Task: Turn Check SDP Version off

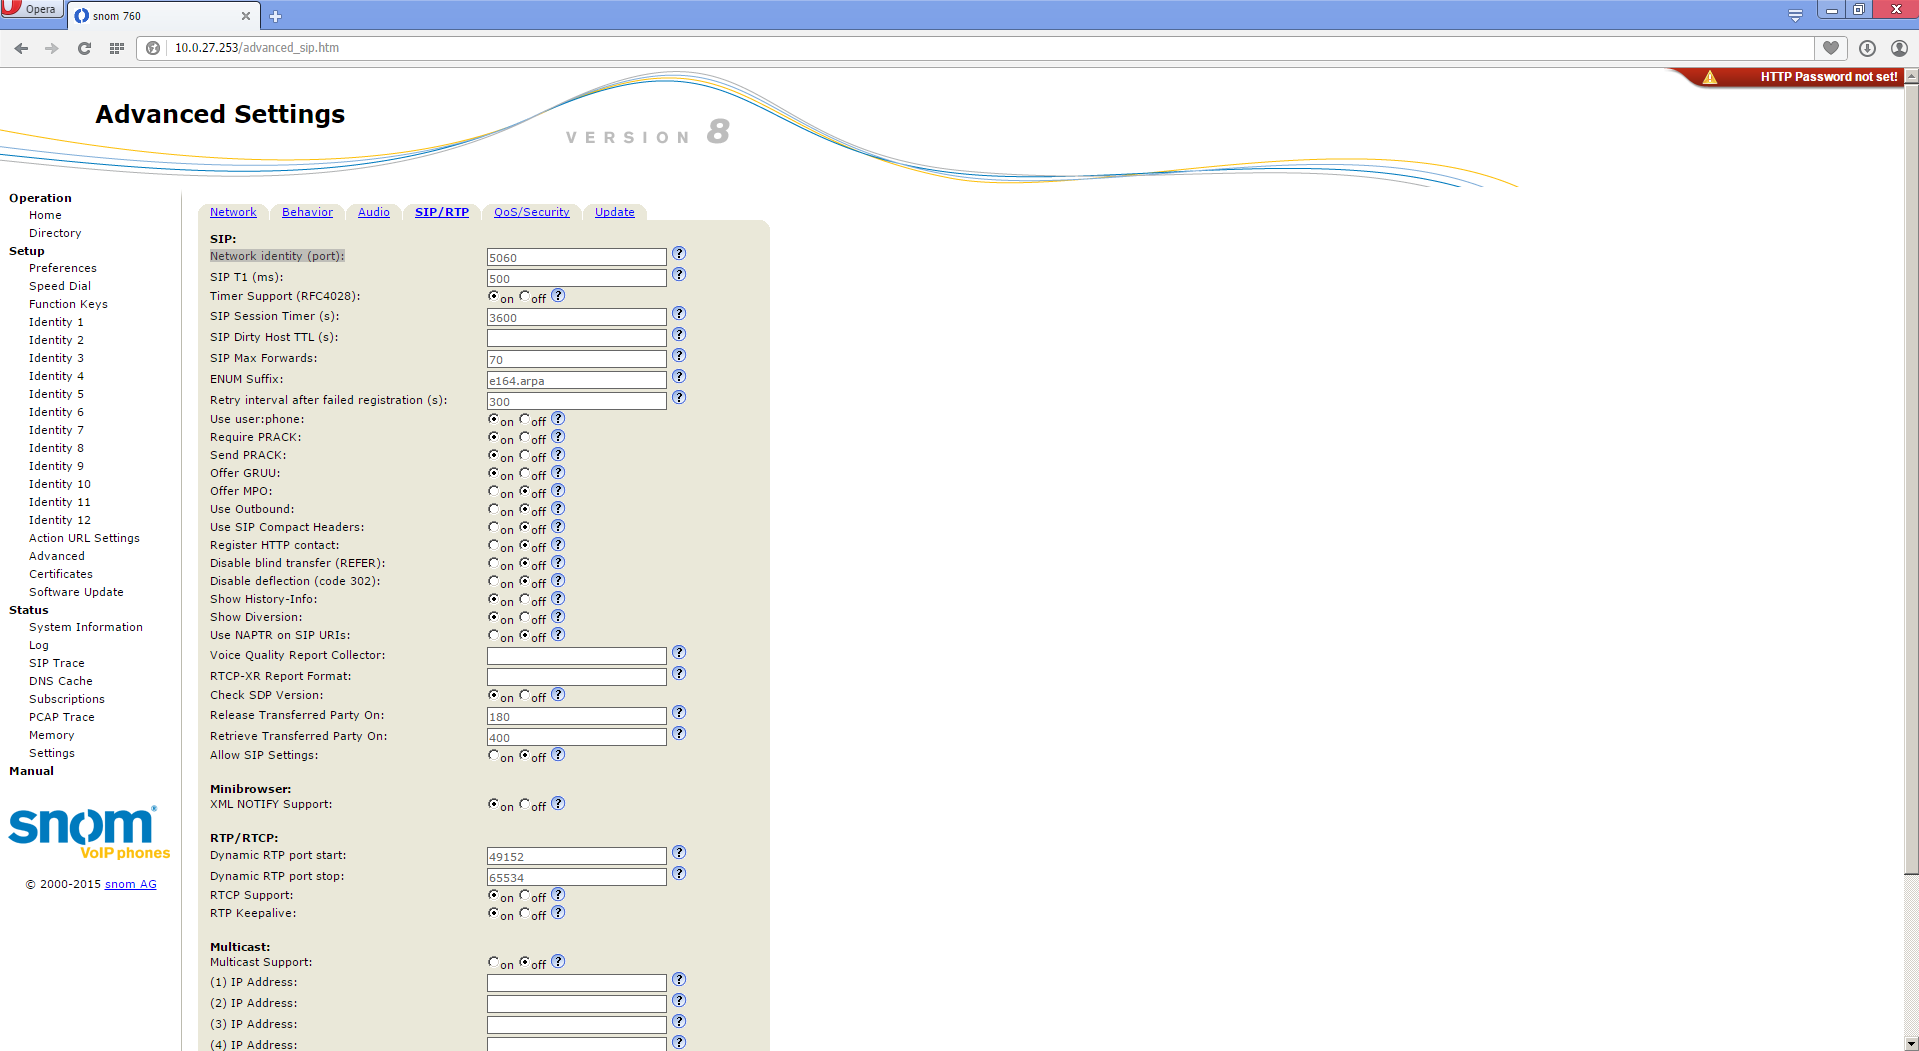Action: pos(525,695)
